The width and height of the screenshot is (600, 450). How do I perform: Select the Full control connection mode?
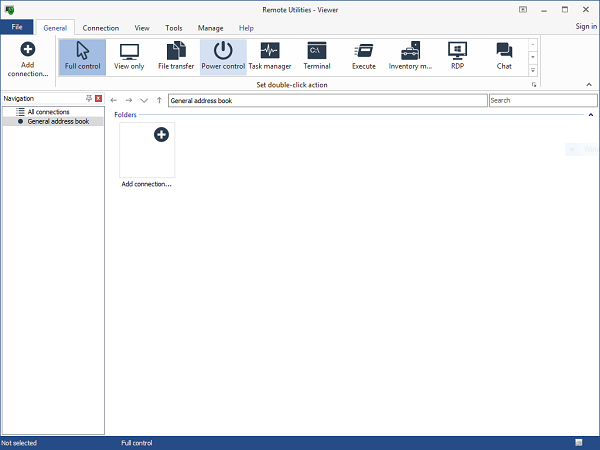[82, 57]
